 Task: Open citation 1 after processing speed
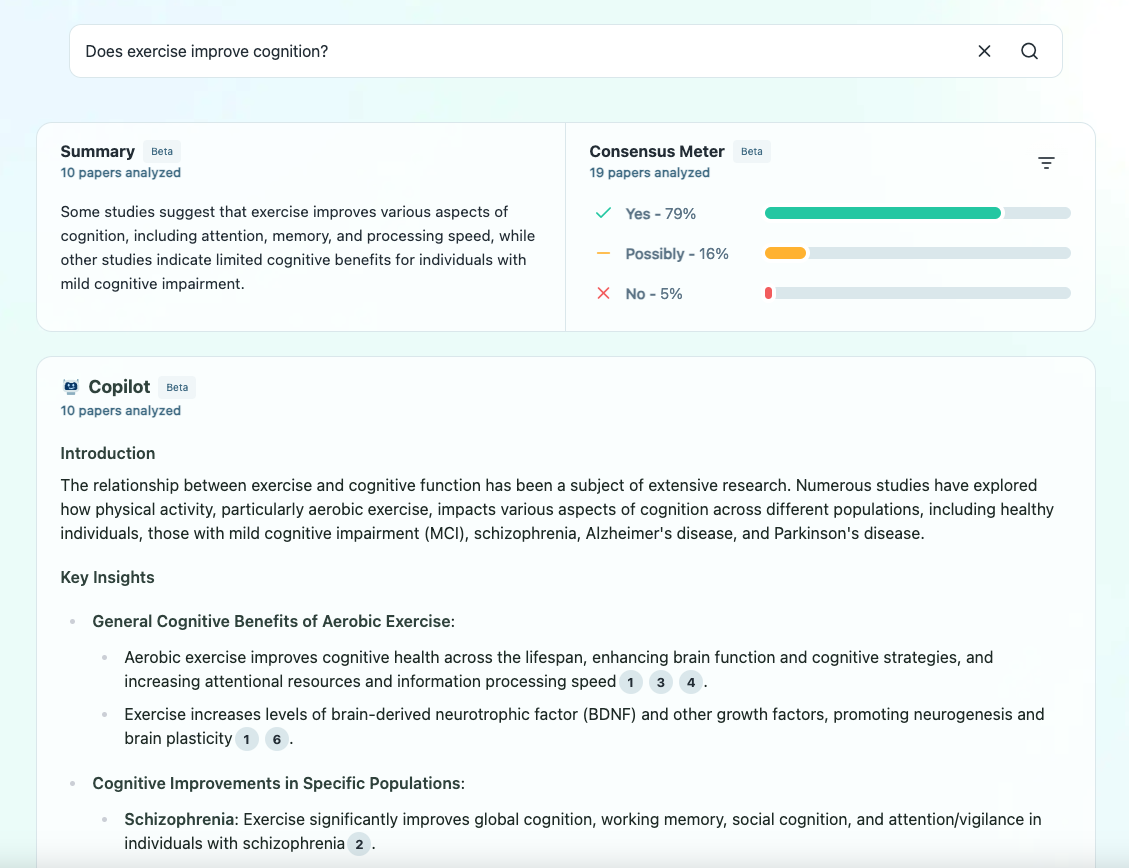(631, 682)
